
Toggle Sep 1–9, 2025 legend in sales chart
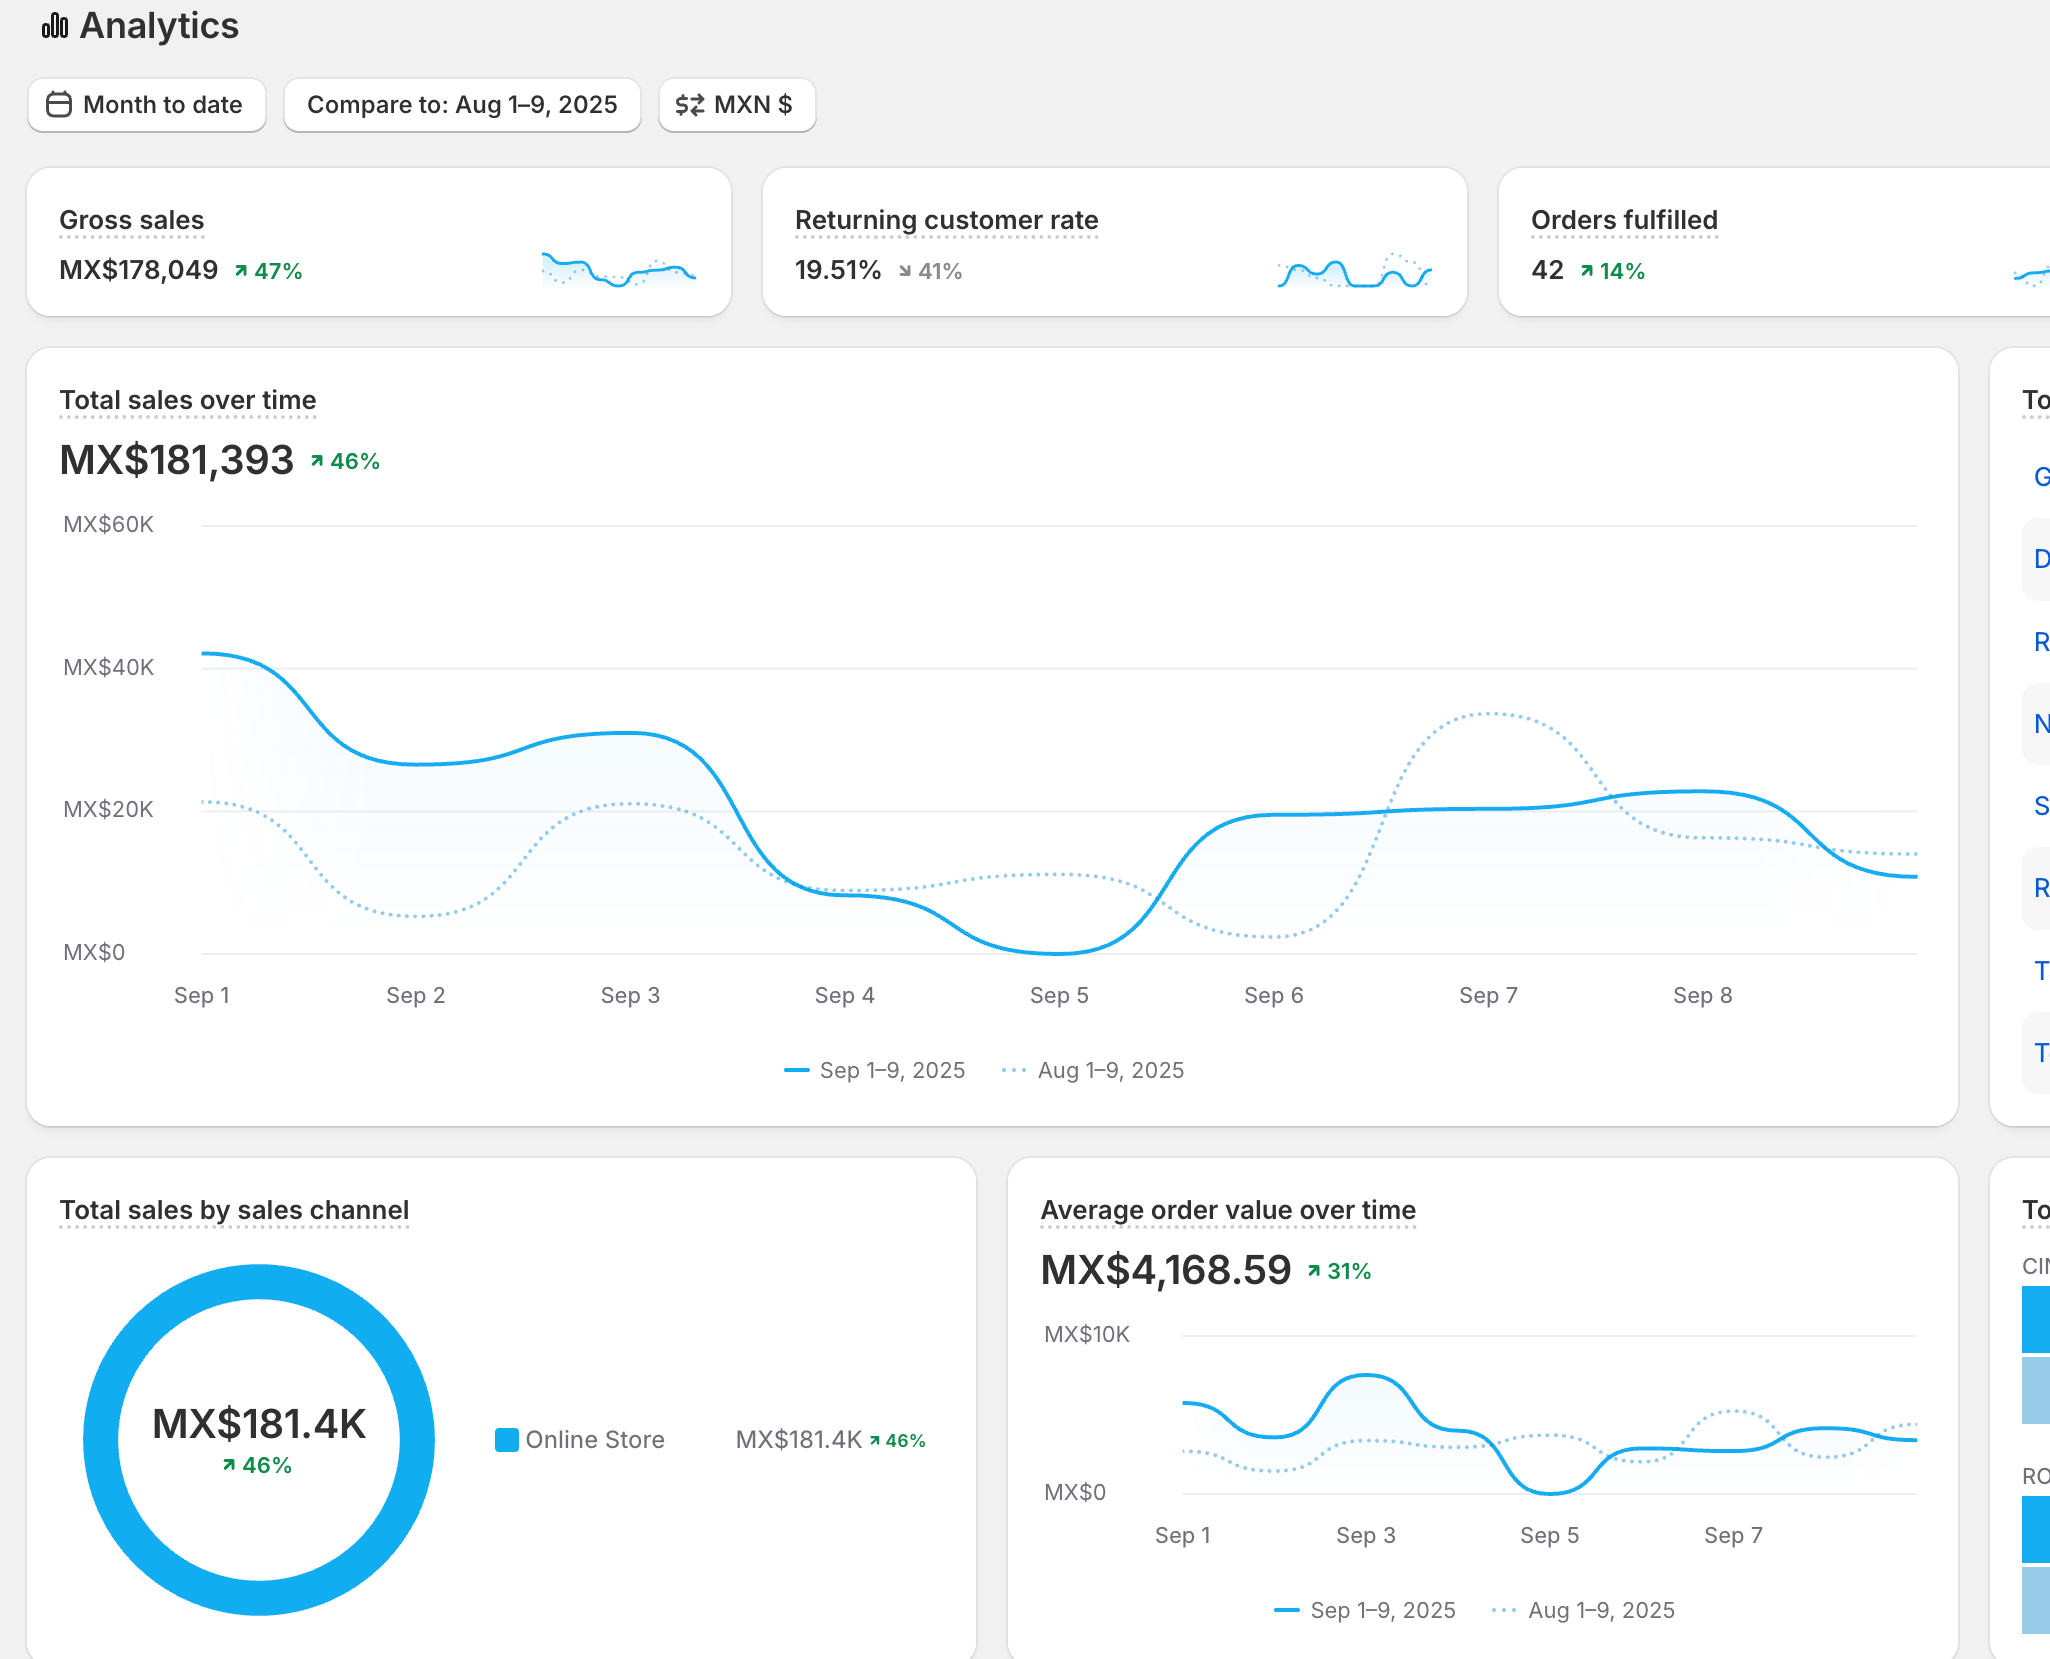[875, 1070]
